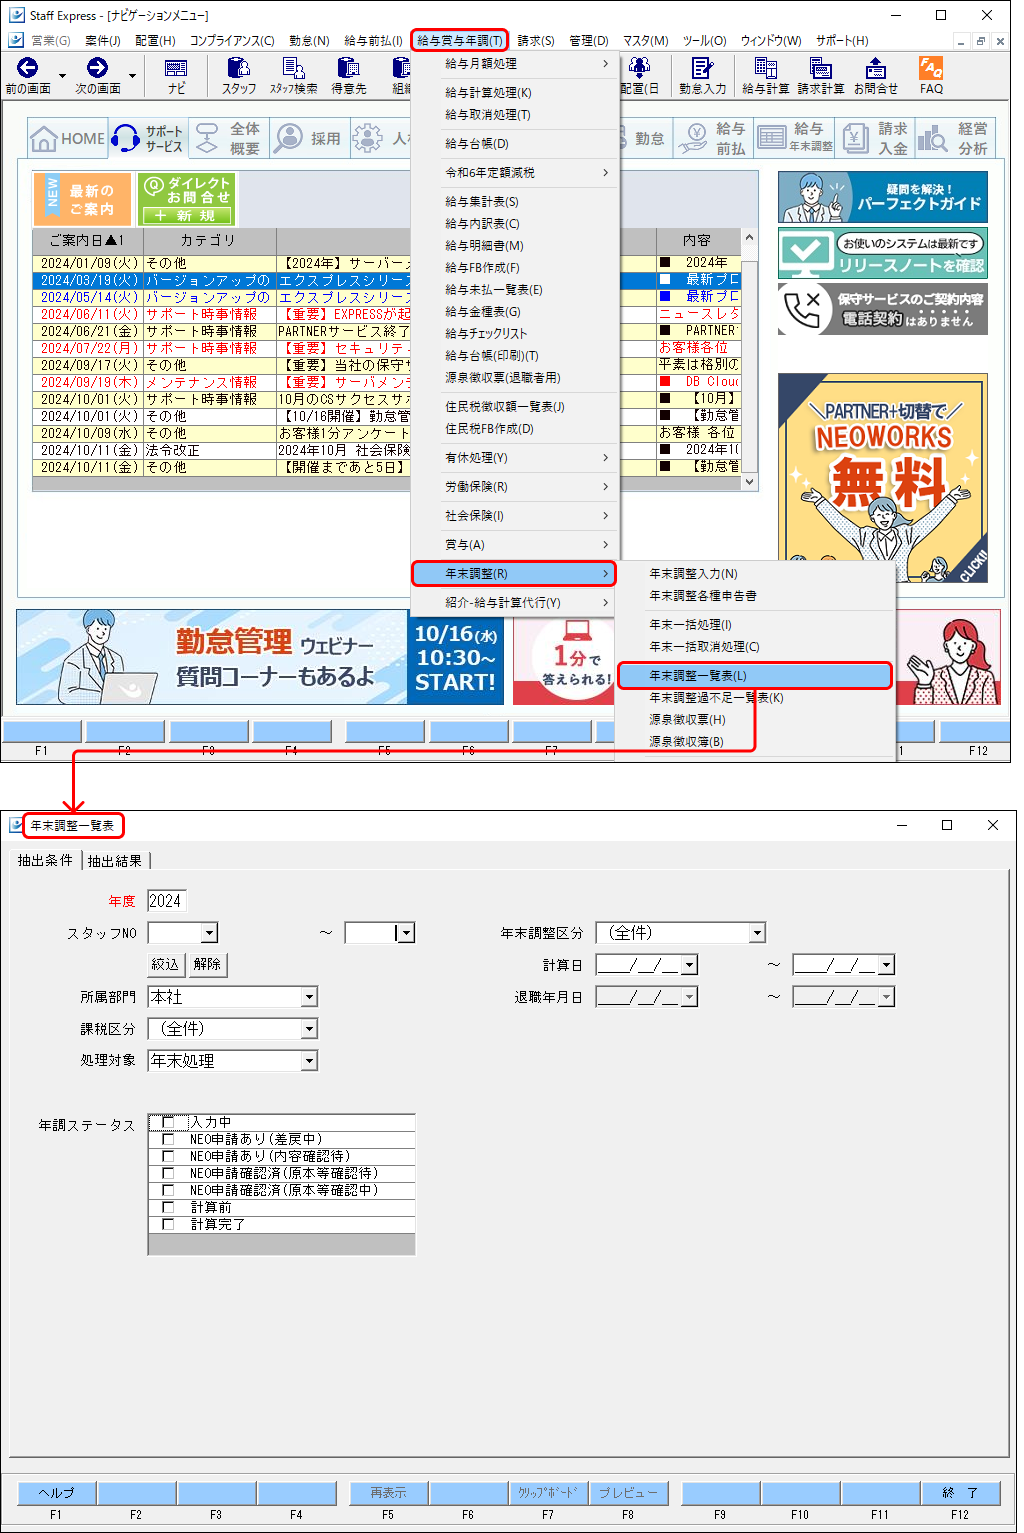This screenshot has height=1533, width=1024.
Task: Open the お問合せ toolbar icon
Action: (x=875, y=75)
